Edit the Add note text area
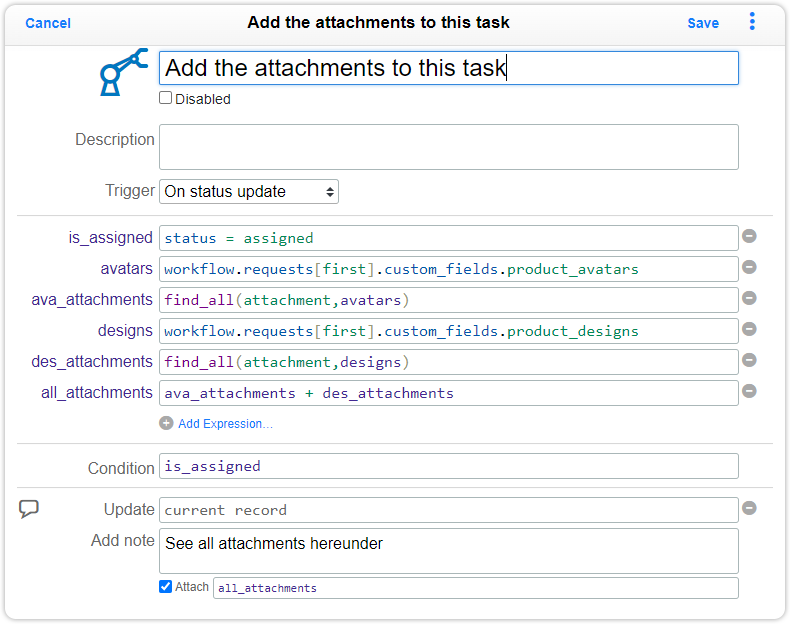 click(x=449, y=551)
